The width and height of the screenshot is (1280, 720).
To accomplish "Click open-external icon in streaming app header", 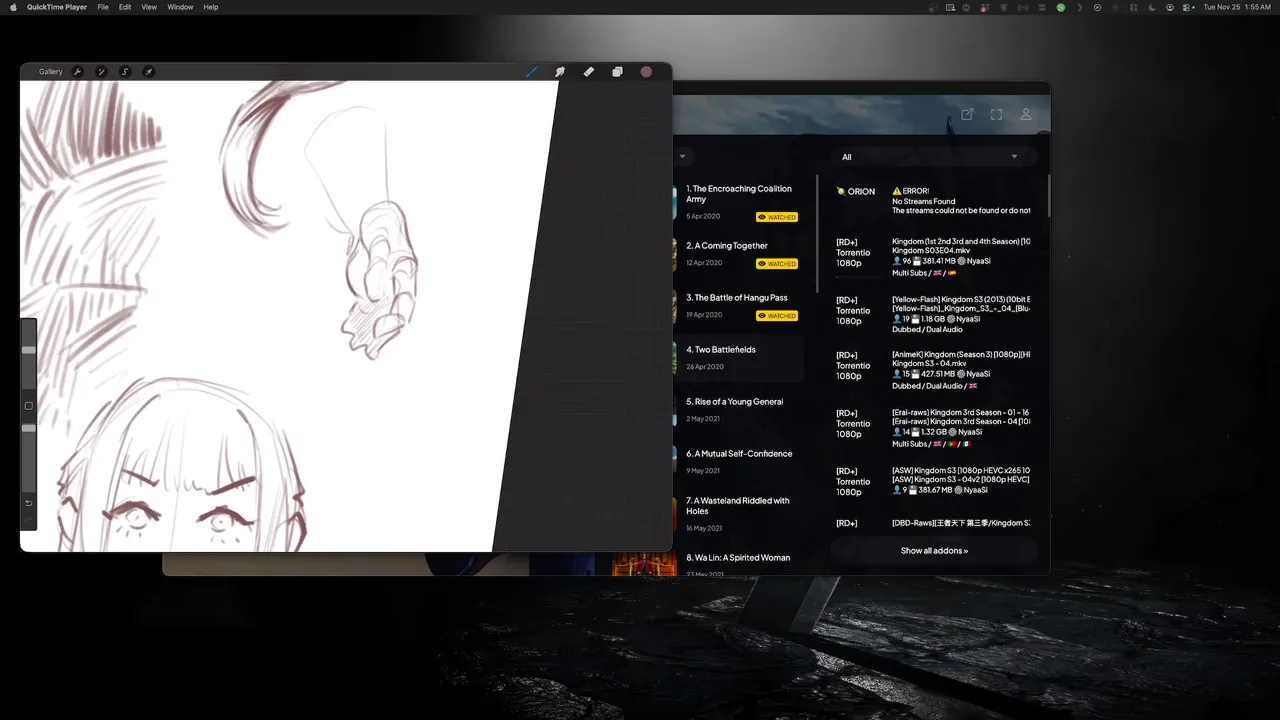I will pos(967,115).
